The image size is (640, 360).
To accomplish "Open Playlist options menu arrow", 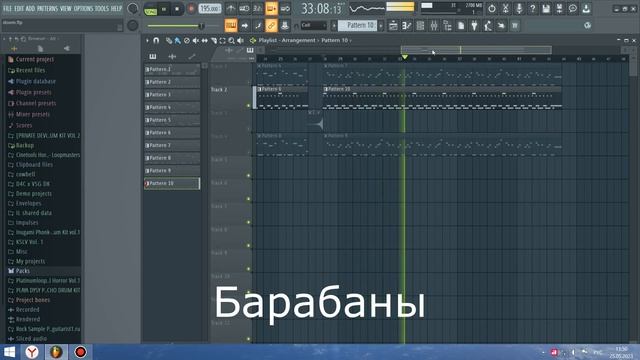I will click(147, 40).
